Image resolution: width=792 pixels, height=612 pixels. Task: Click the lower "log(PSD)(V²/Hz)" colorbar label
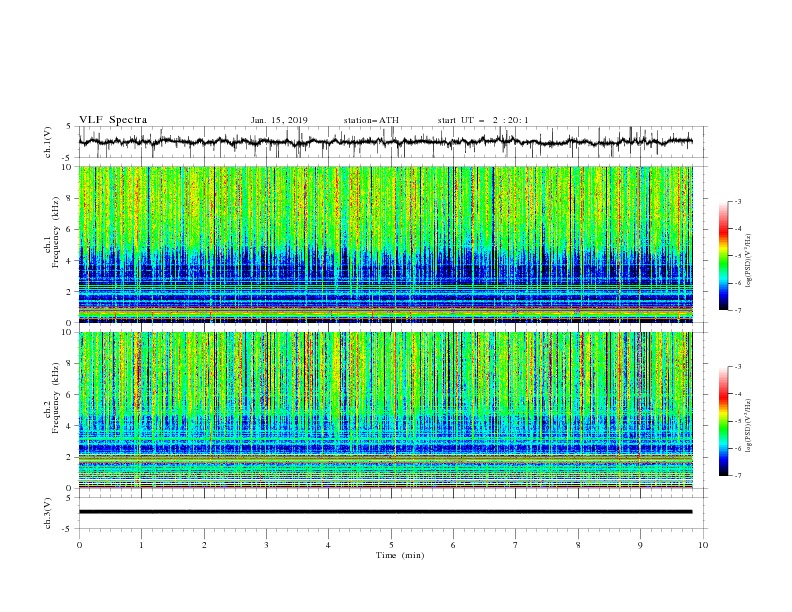point(749,426)
